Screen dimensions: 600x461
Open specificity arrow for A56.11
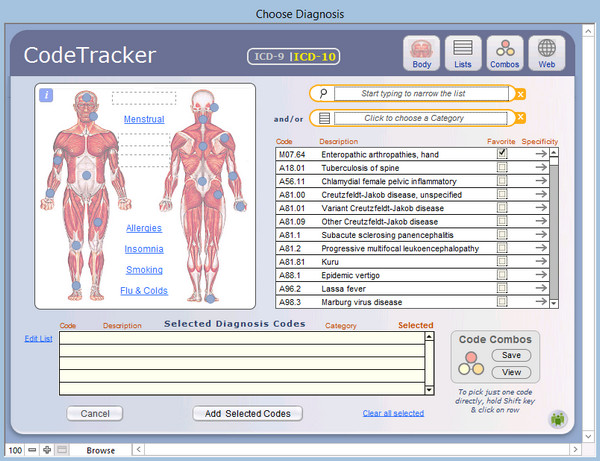[541, 181]
